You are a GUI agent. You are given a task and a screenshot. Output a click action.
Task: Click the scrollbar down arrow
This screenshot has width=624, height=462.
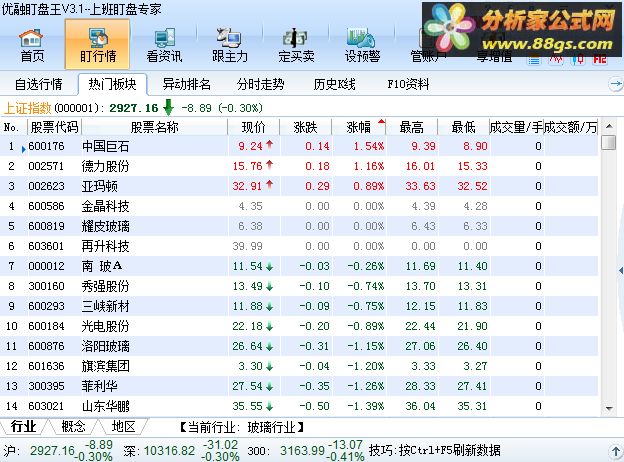coord(609,408)
